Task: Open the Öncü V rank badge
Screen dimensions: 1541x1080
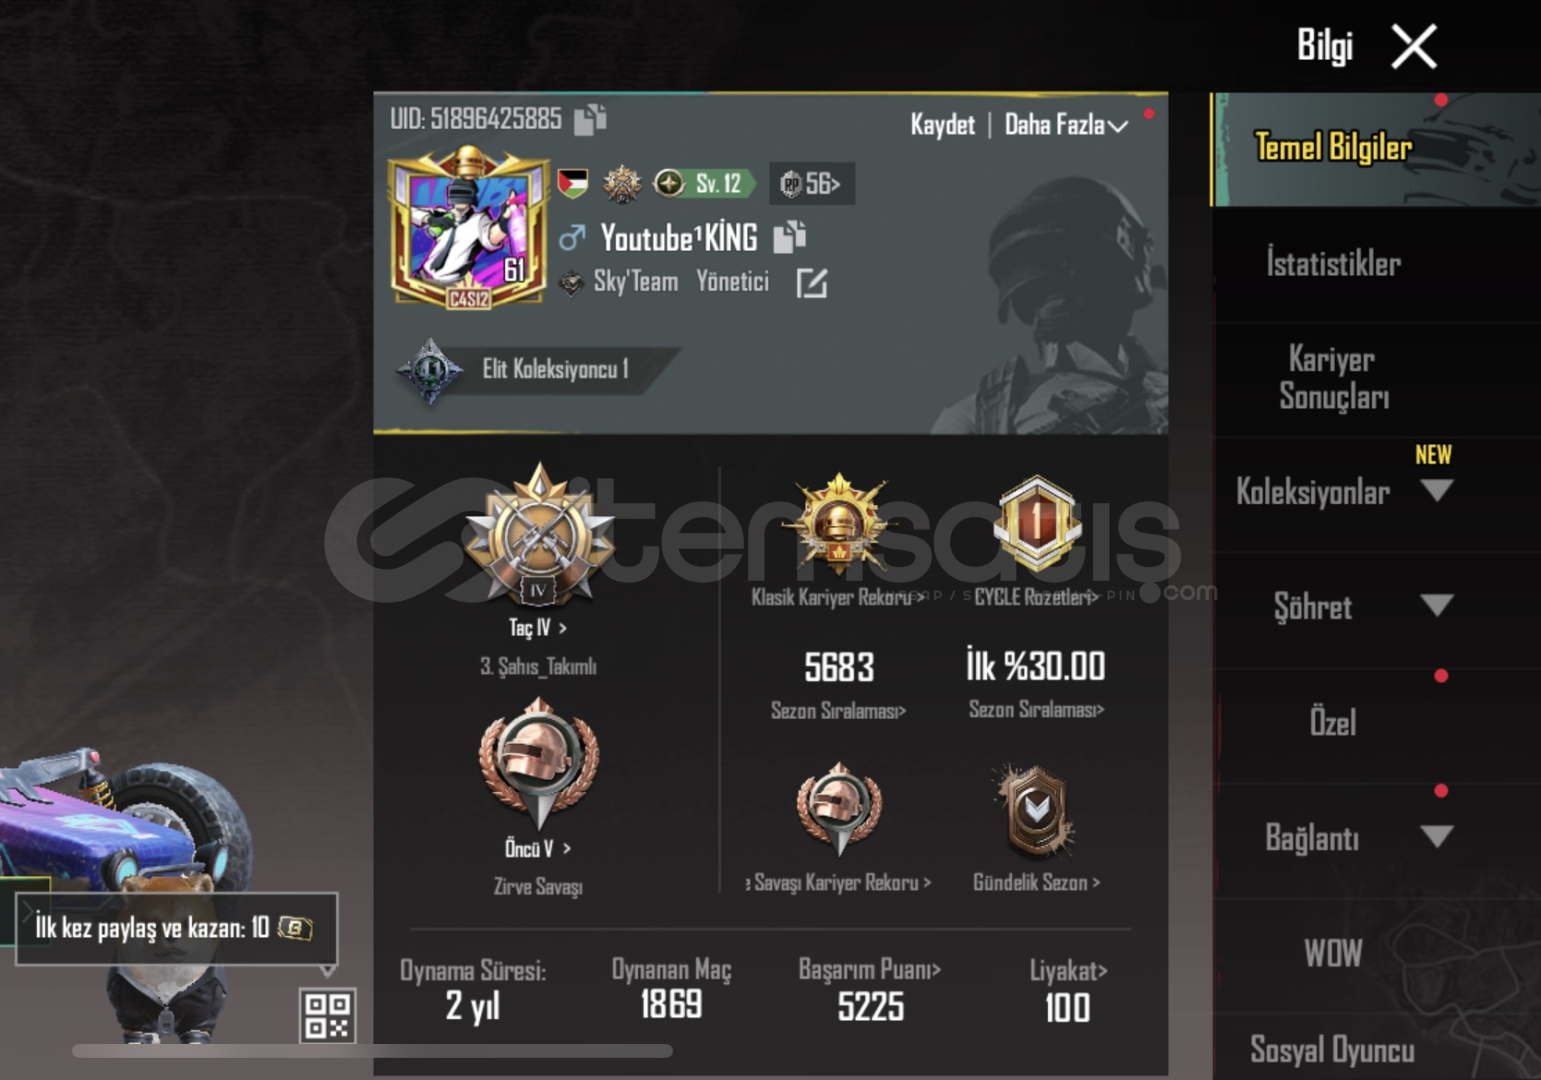Action: tap(539, 764)
